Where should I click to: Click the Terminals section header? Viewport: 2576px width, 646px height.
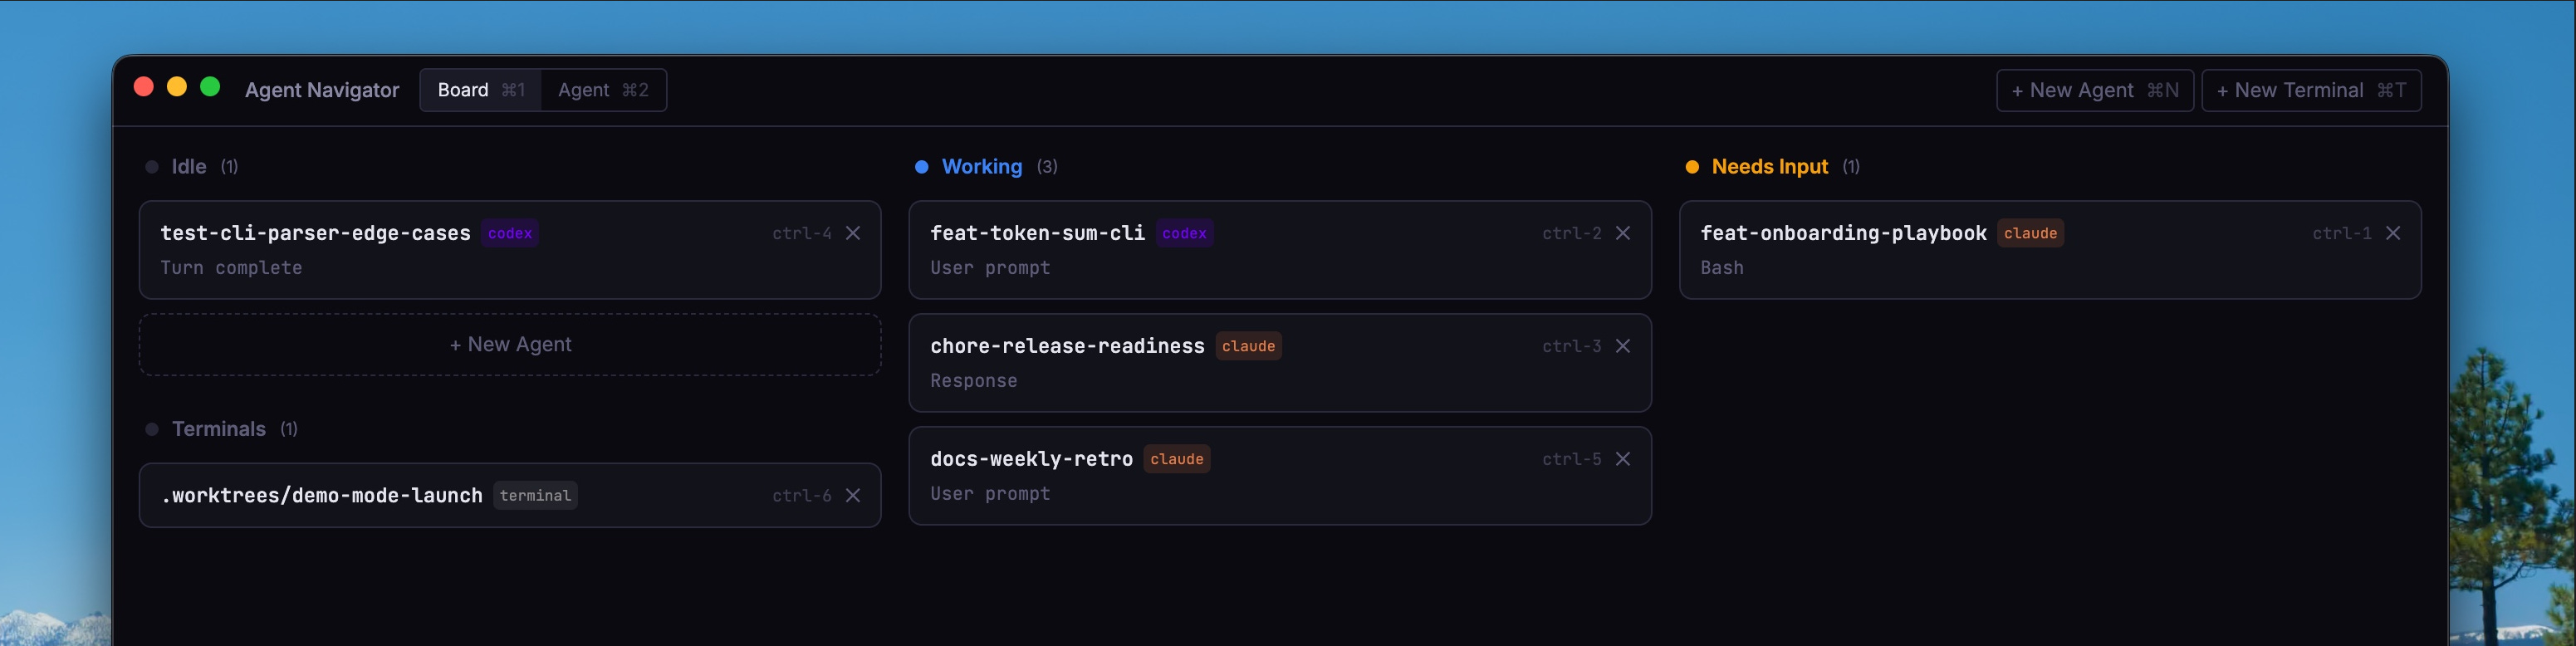(219, 429)
